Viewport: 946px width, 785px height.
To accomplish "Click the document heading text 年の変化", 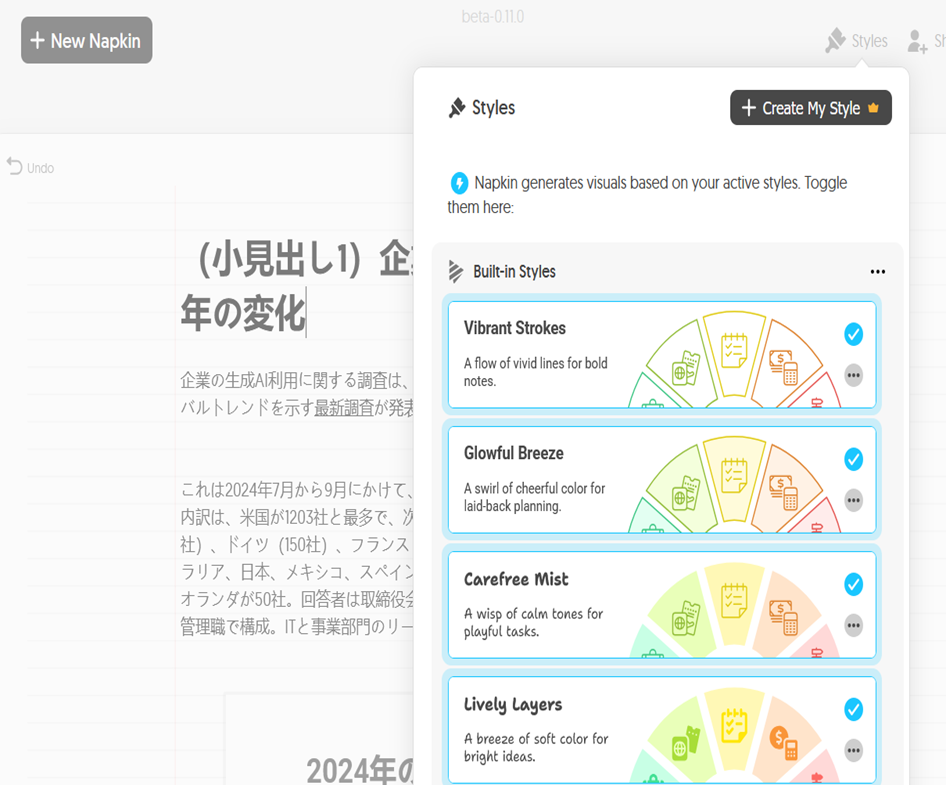I will pyautogui.click(x=242, y=314).
